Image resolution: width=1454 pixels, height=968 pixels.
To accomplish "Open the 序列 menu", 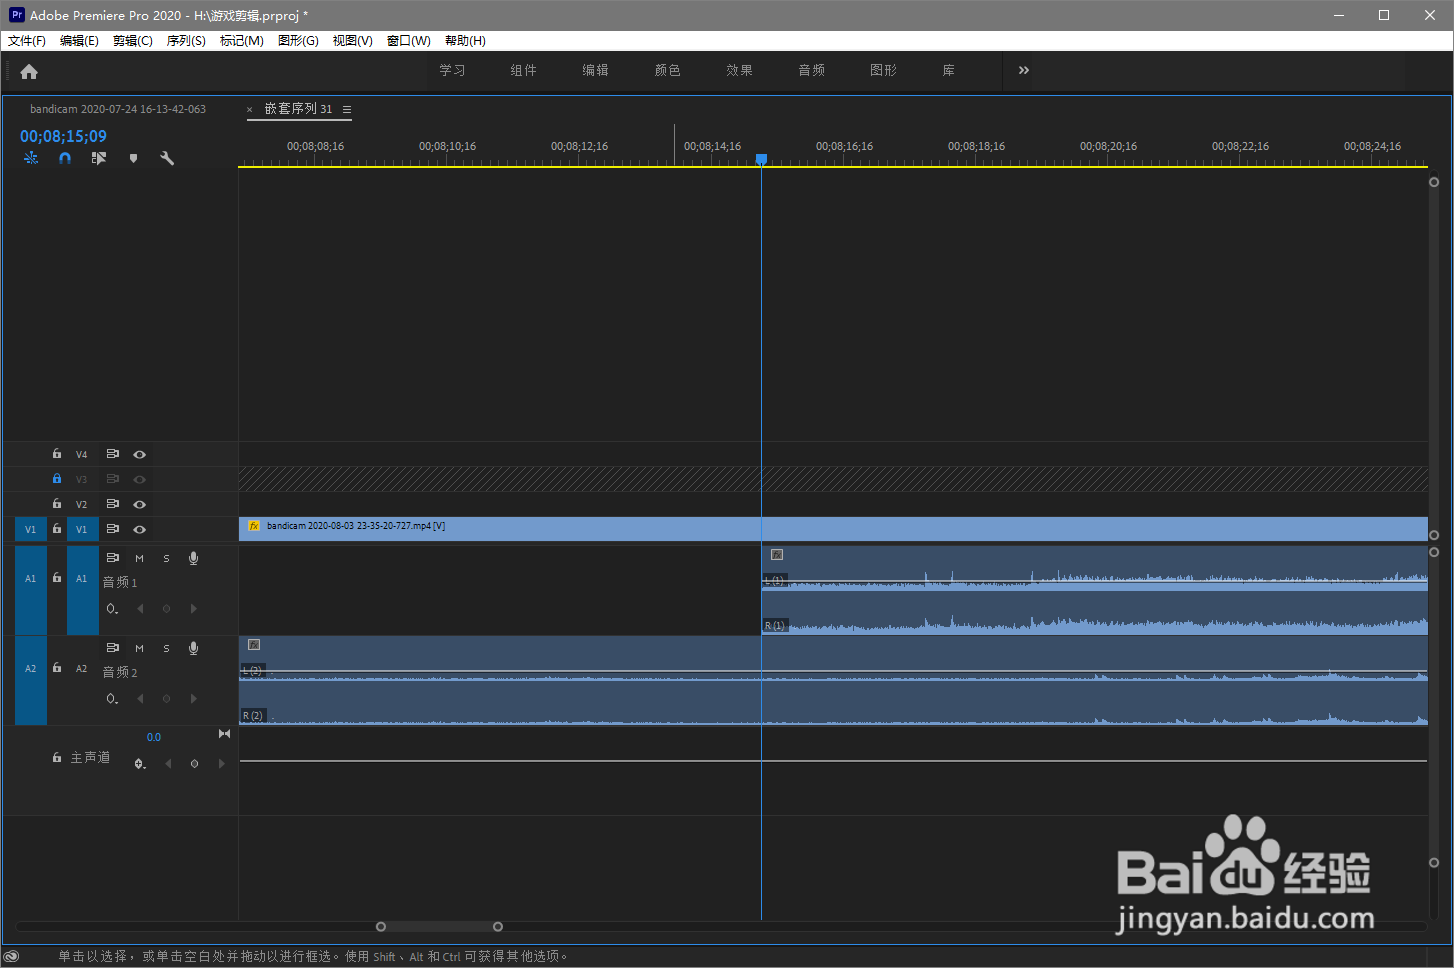I will [x=186, y=41].
